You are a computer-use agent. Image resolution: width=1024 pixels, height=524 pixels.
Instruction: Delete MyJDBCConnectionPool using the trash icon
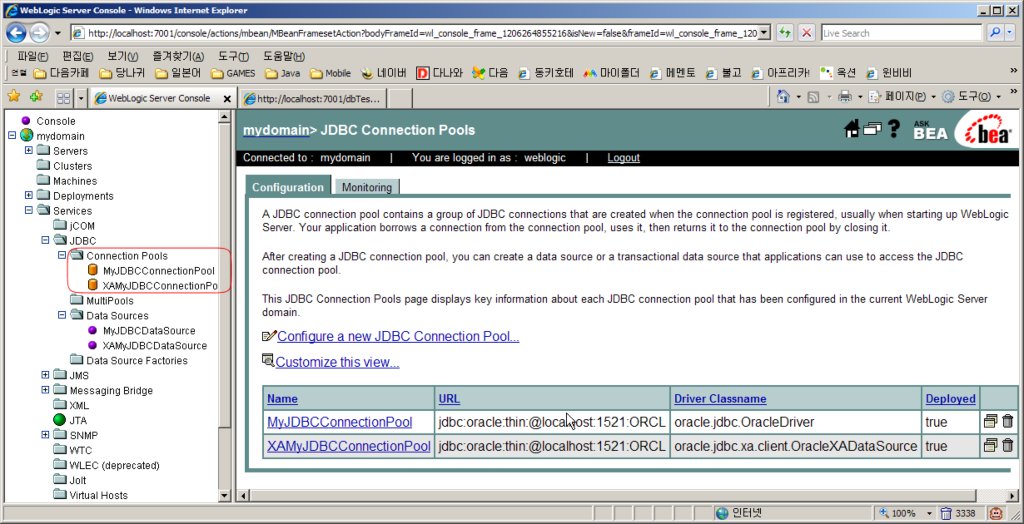(x=1008, y=421)
